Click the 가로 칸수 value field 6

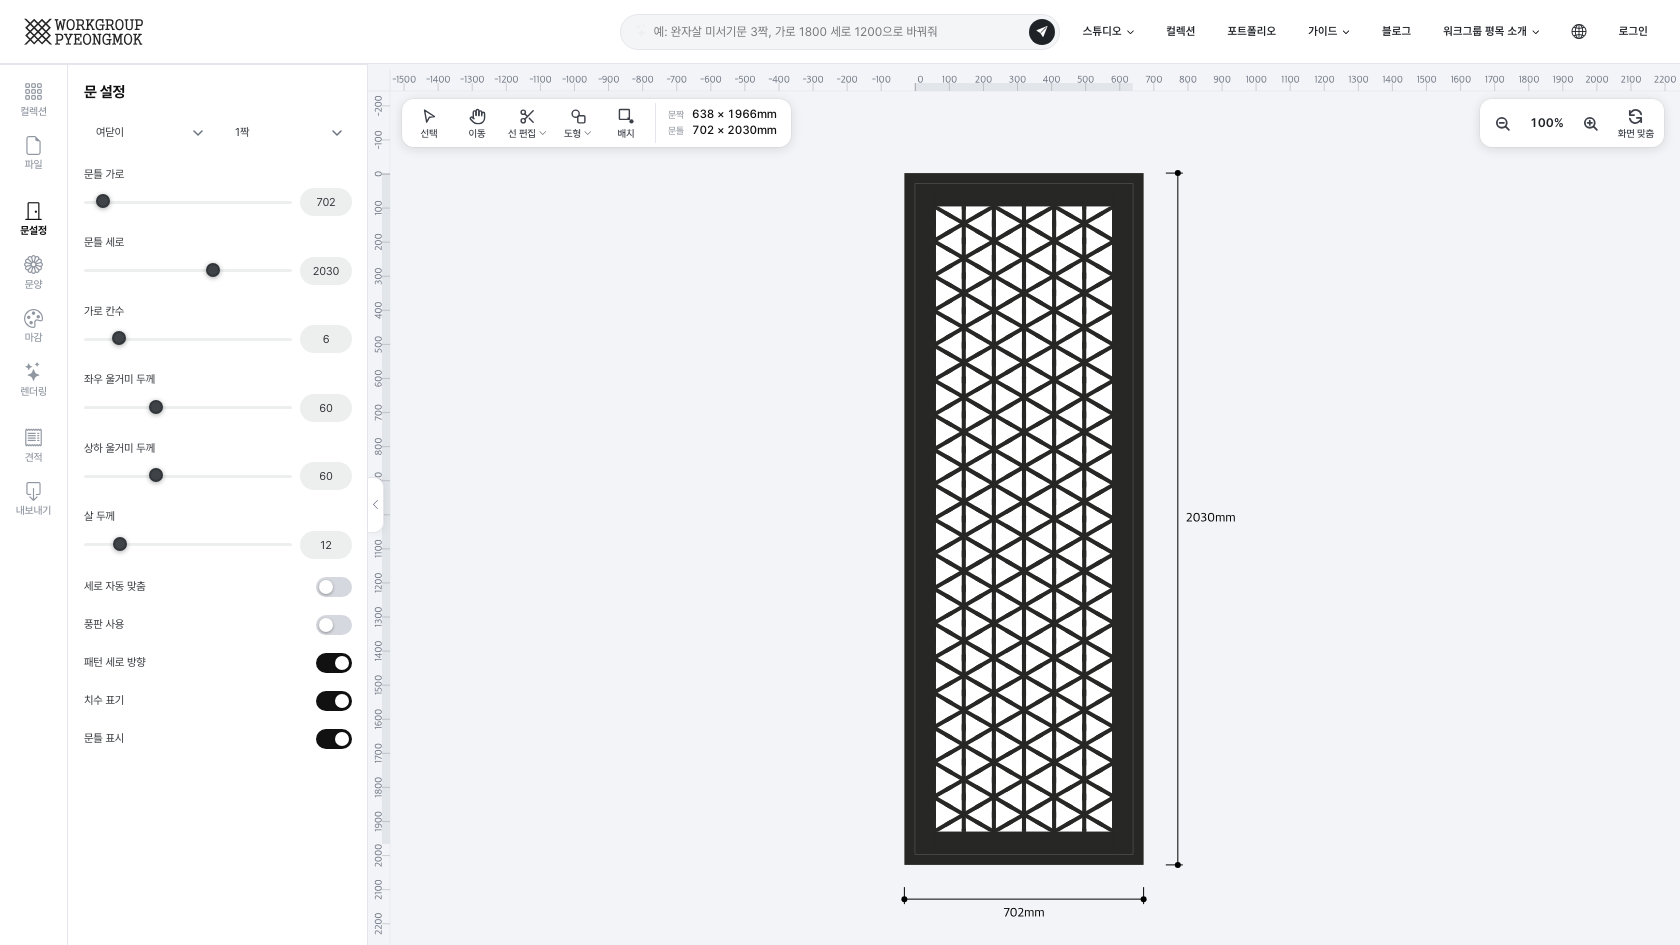click(x=326, y=339)
